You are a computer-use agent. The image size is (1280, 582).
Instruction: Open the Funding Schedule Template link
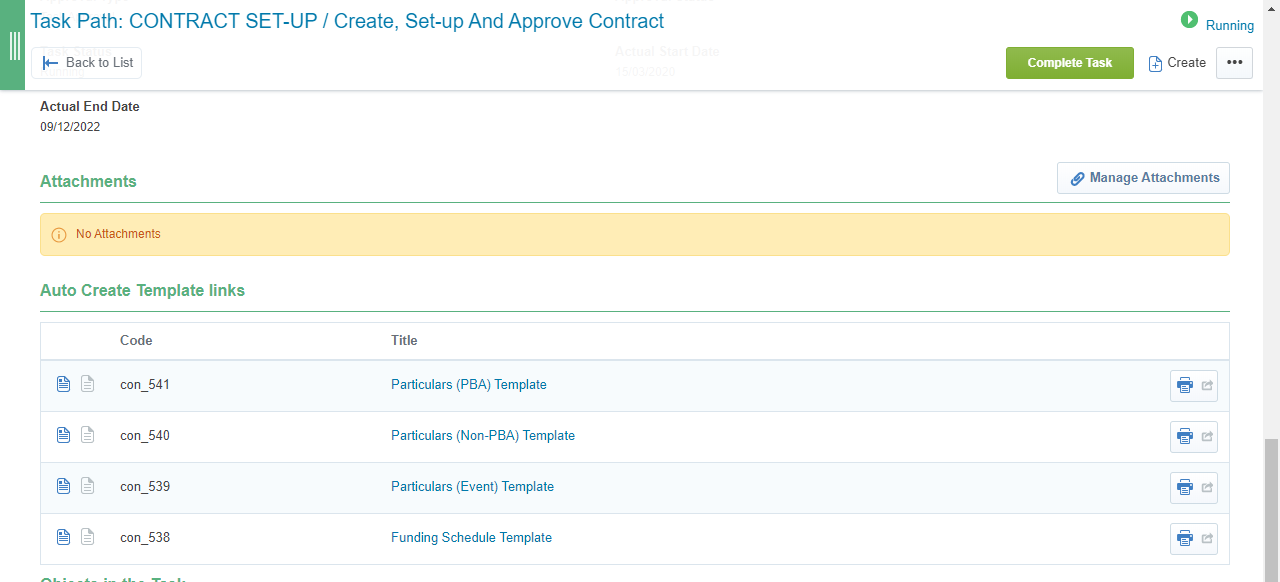[471, 538]
